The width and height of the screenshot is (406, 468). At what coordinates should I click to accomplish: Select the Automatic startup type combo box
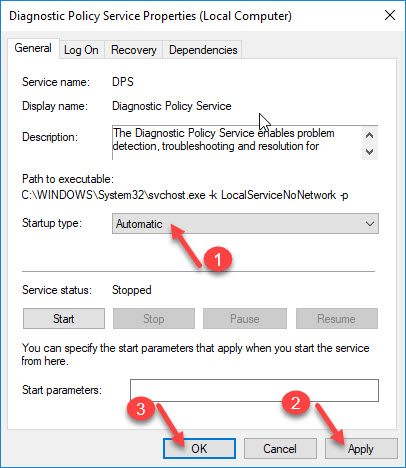tap(245, 224)
